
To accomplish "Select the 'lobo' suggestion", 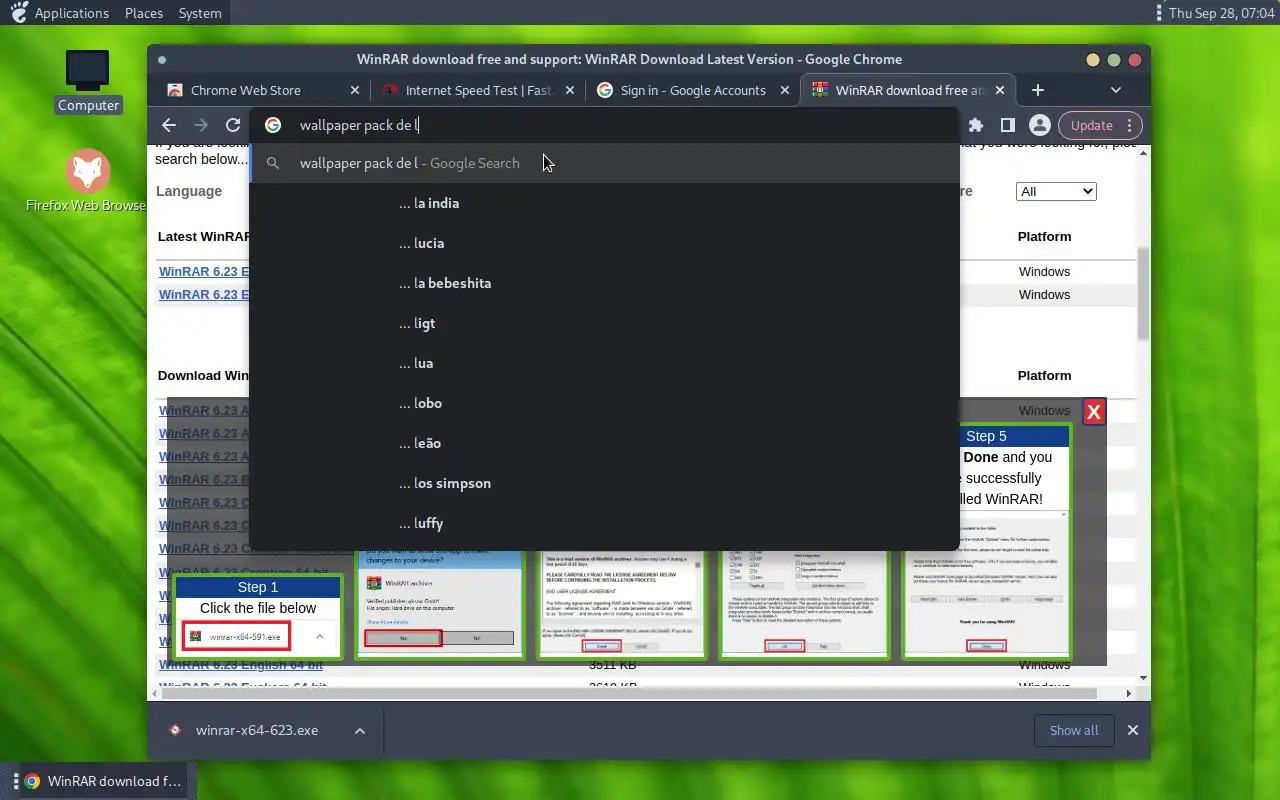I will click(604, 403).
